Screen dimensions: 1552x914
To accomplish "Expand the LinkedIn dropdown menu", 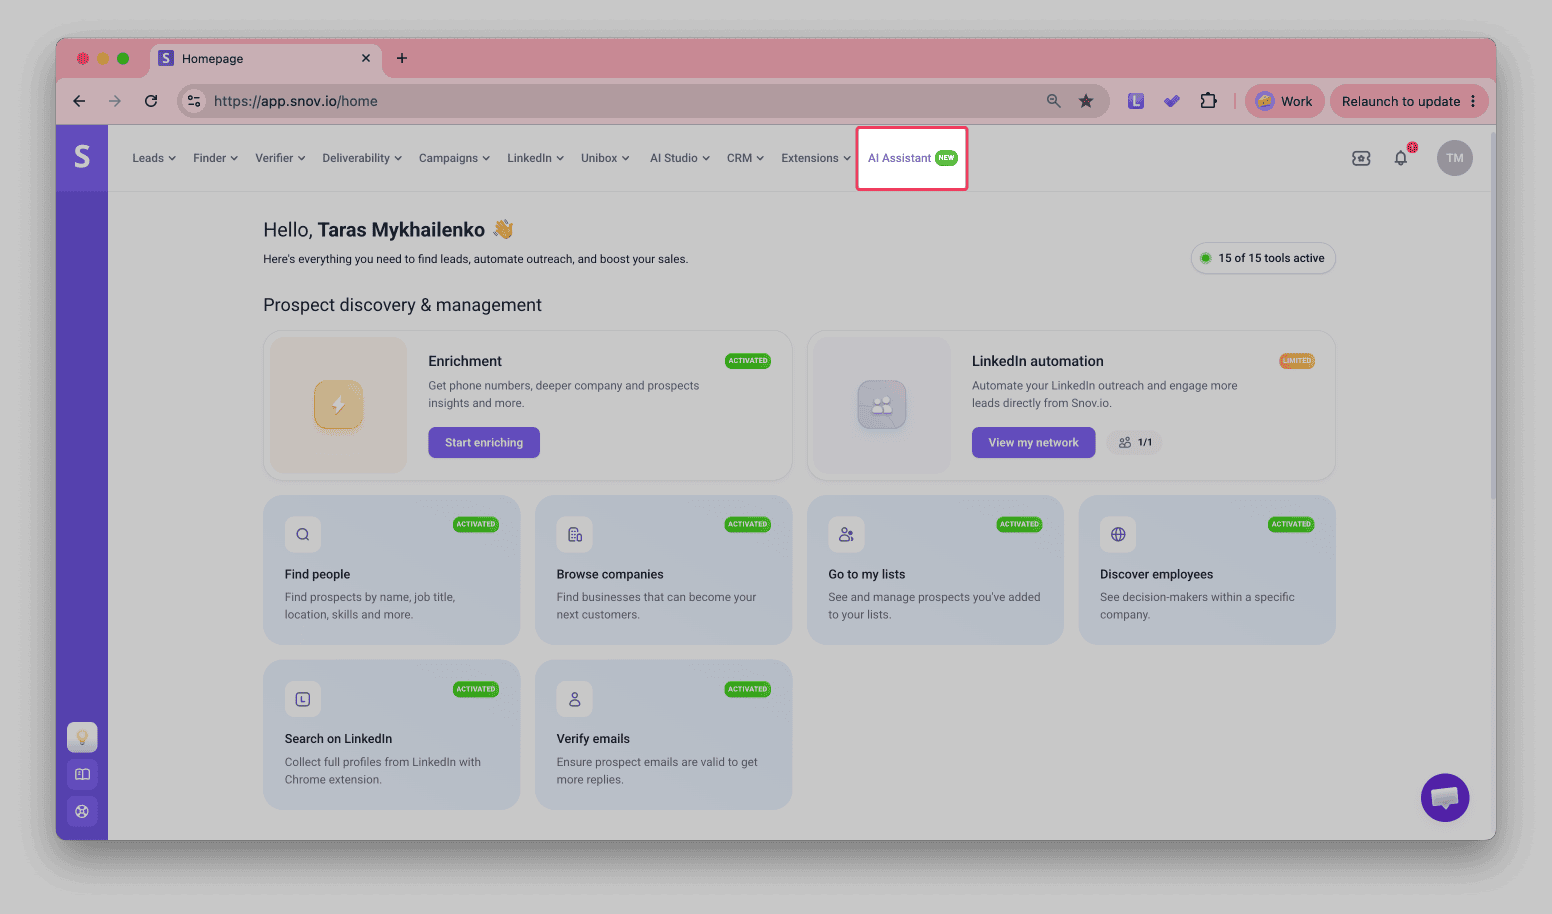I will [535, 158].
